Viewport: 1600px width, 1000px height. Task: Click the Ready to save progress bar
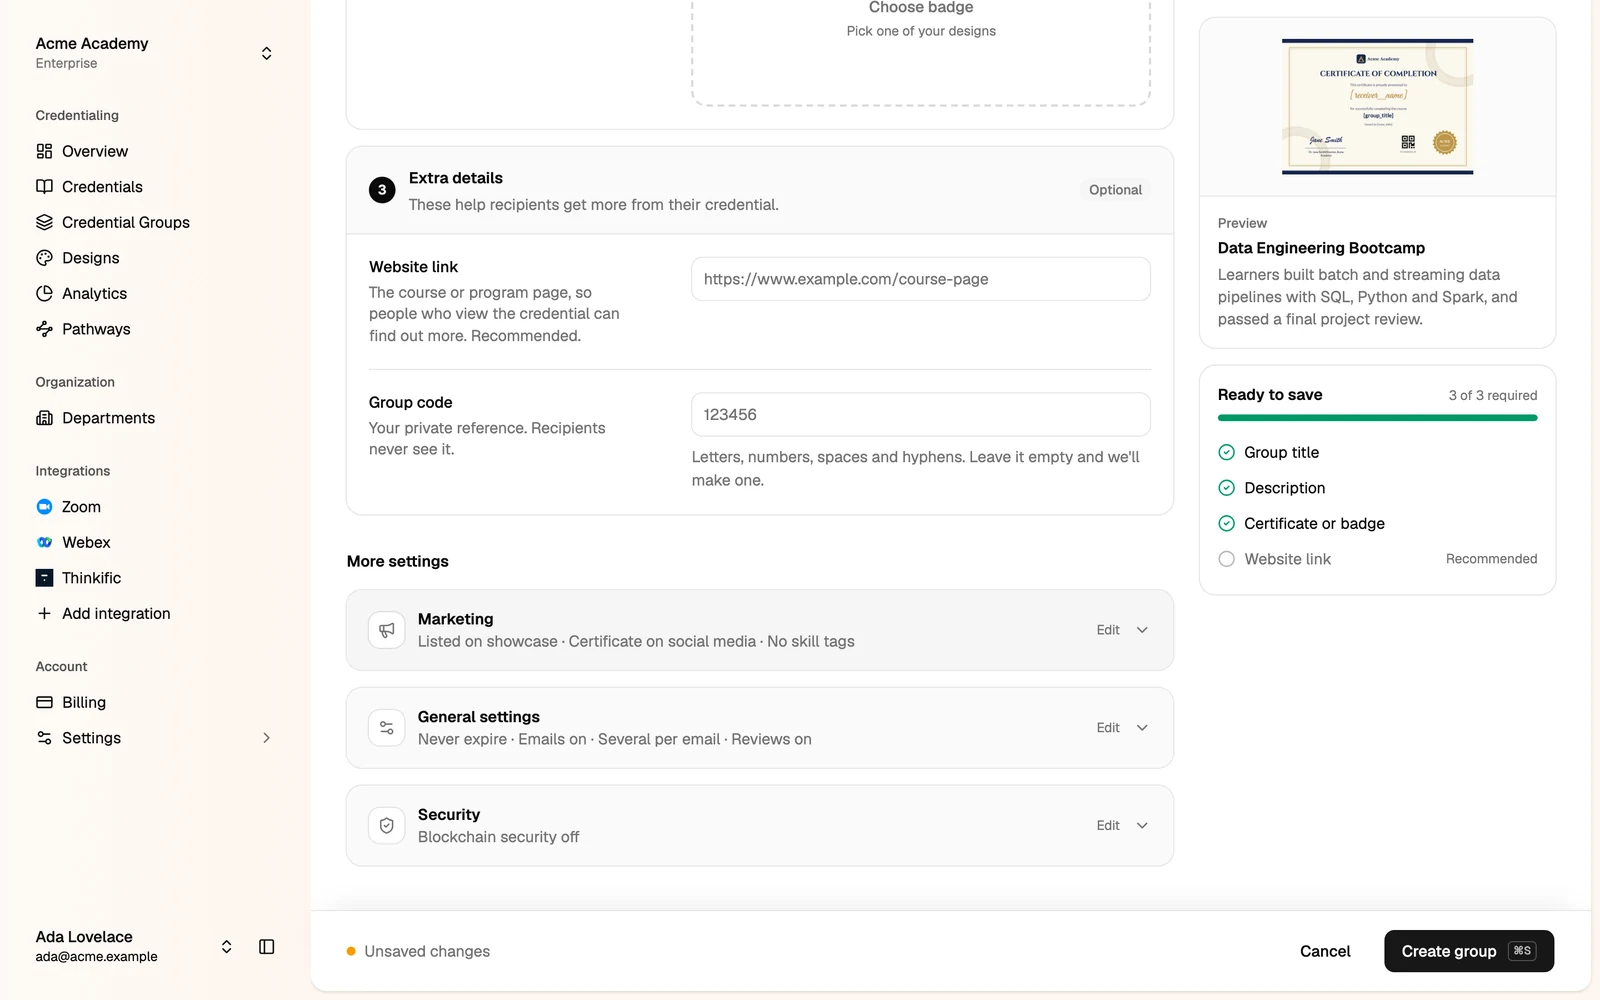[1378, 418]
